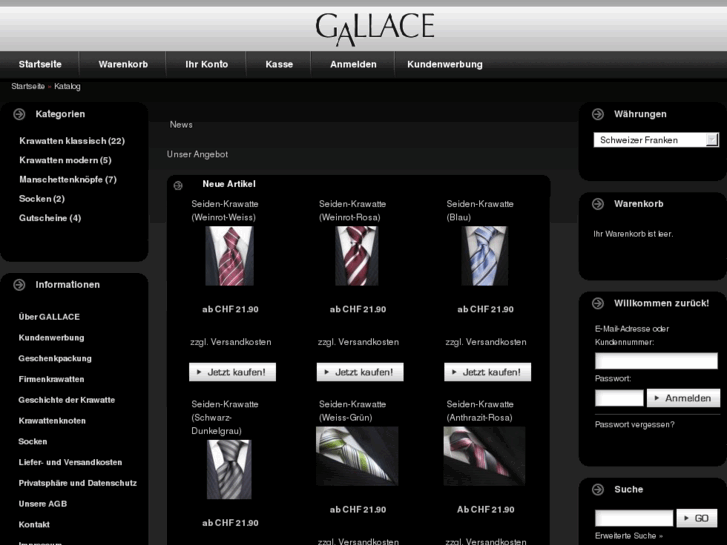Click the arrow icon beside Informationen

point(19,285)
